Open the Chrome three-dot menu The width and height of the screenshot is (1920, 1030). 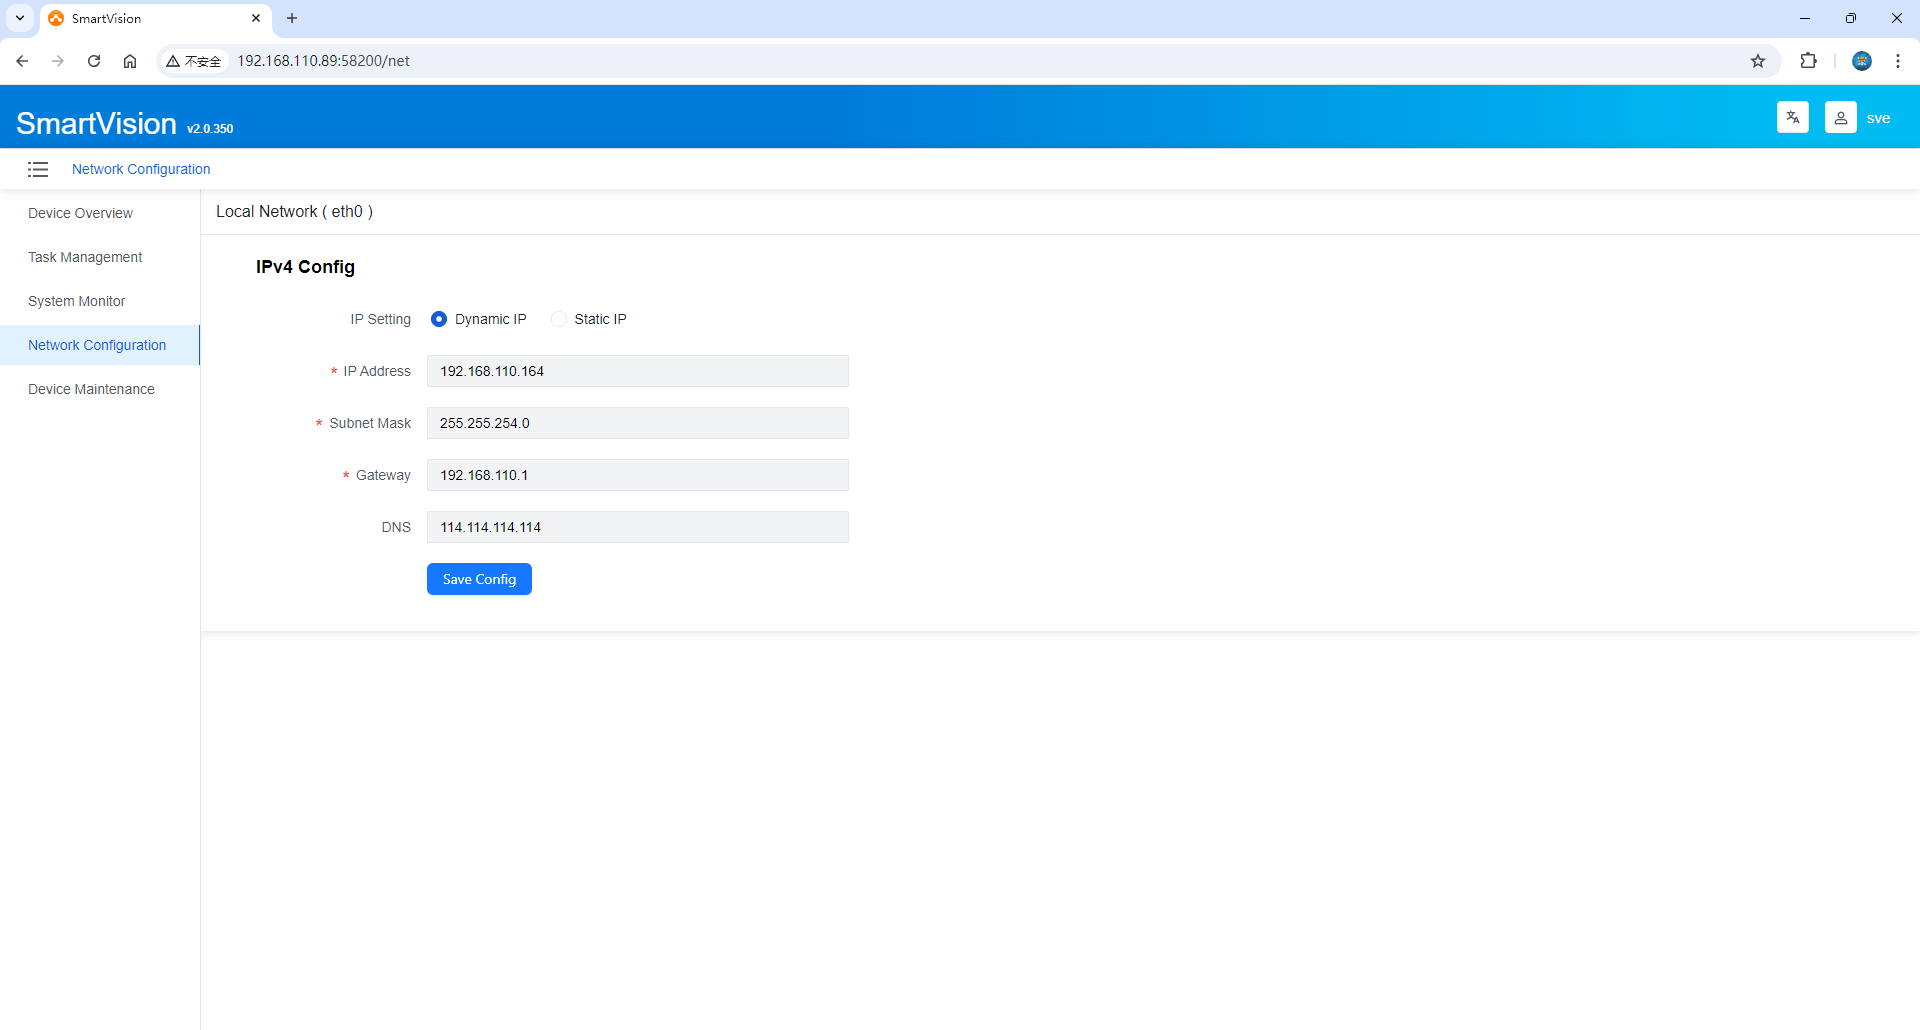pyautogui.click(x=1898, y=61)
